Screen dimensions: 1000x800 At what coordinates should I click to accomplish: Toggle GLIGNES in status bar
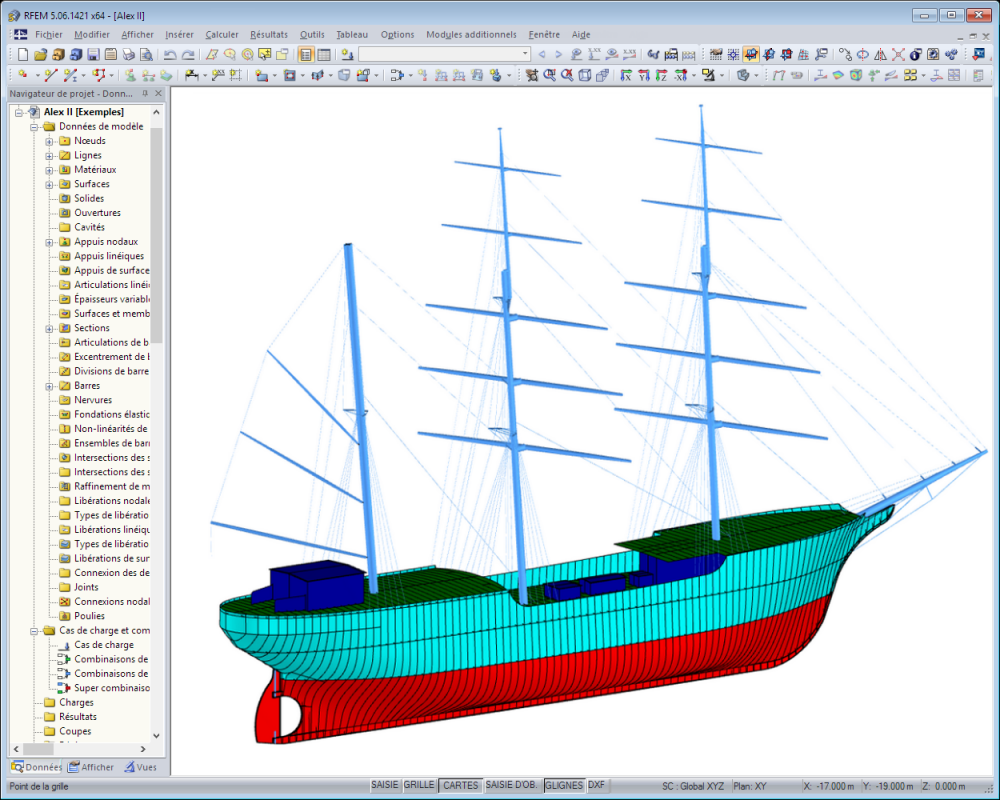tap(564, 785)
